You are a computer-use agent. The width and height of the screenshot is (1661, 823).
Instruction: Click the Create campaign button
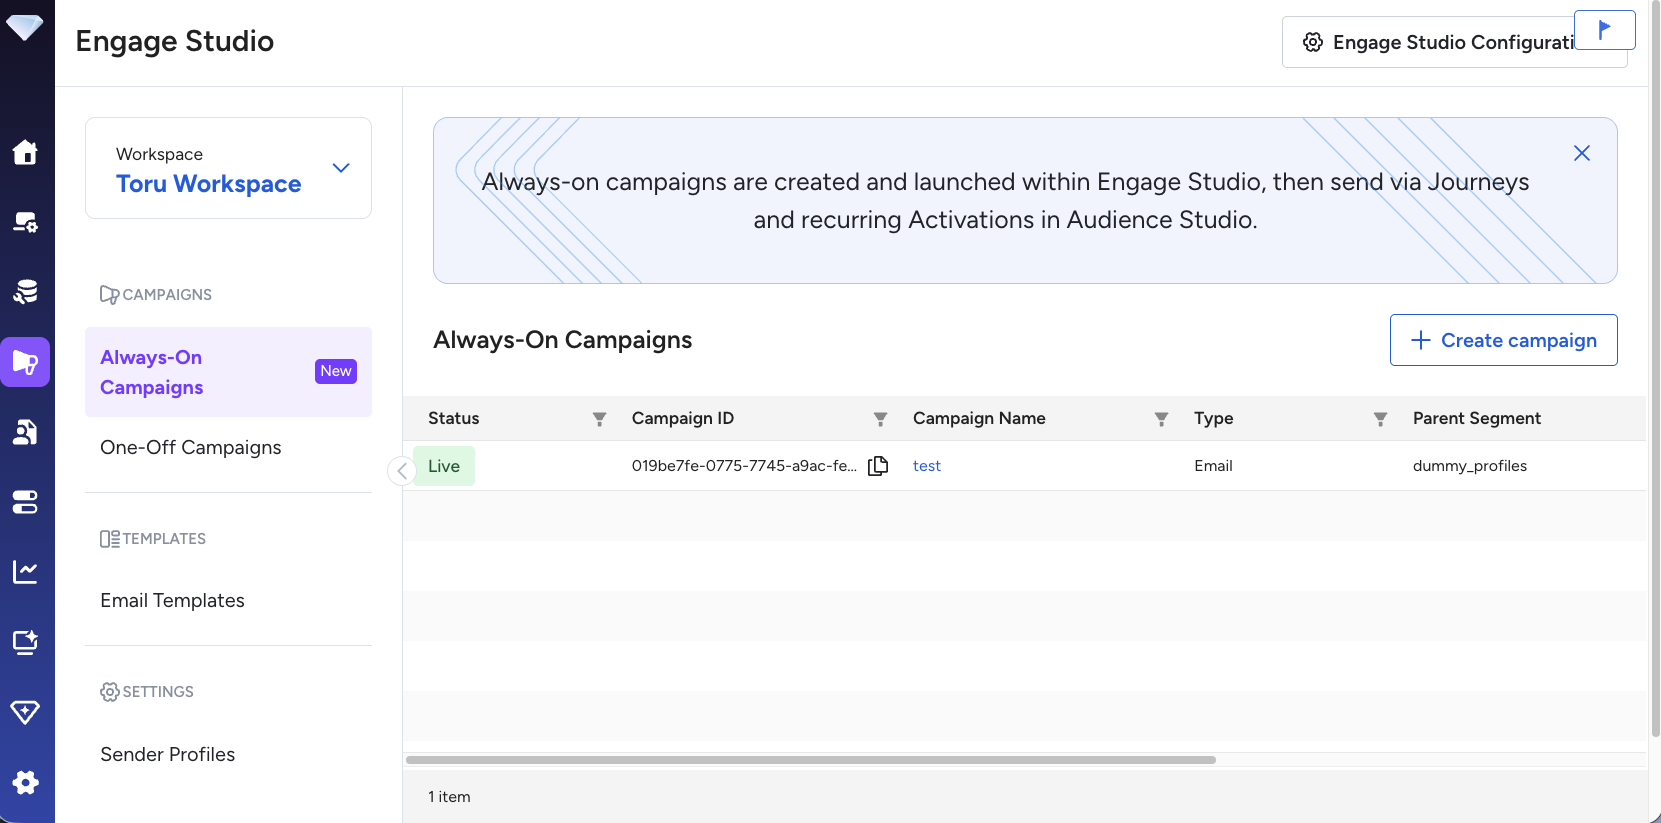[x=1503, y=340]
